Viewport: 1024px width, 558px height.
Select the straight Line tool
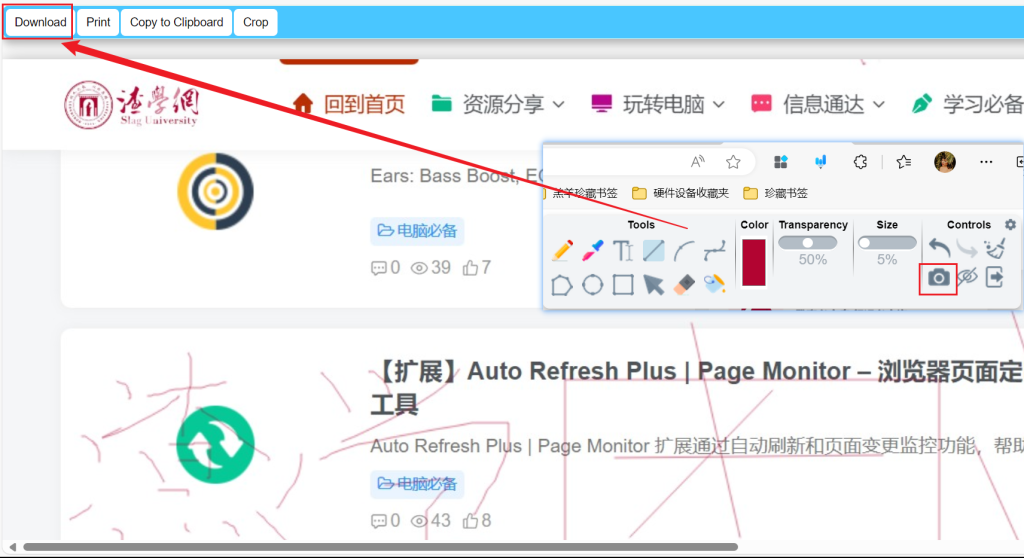click(x=654, y=250)
